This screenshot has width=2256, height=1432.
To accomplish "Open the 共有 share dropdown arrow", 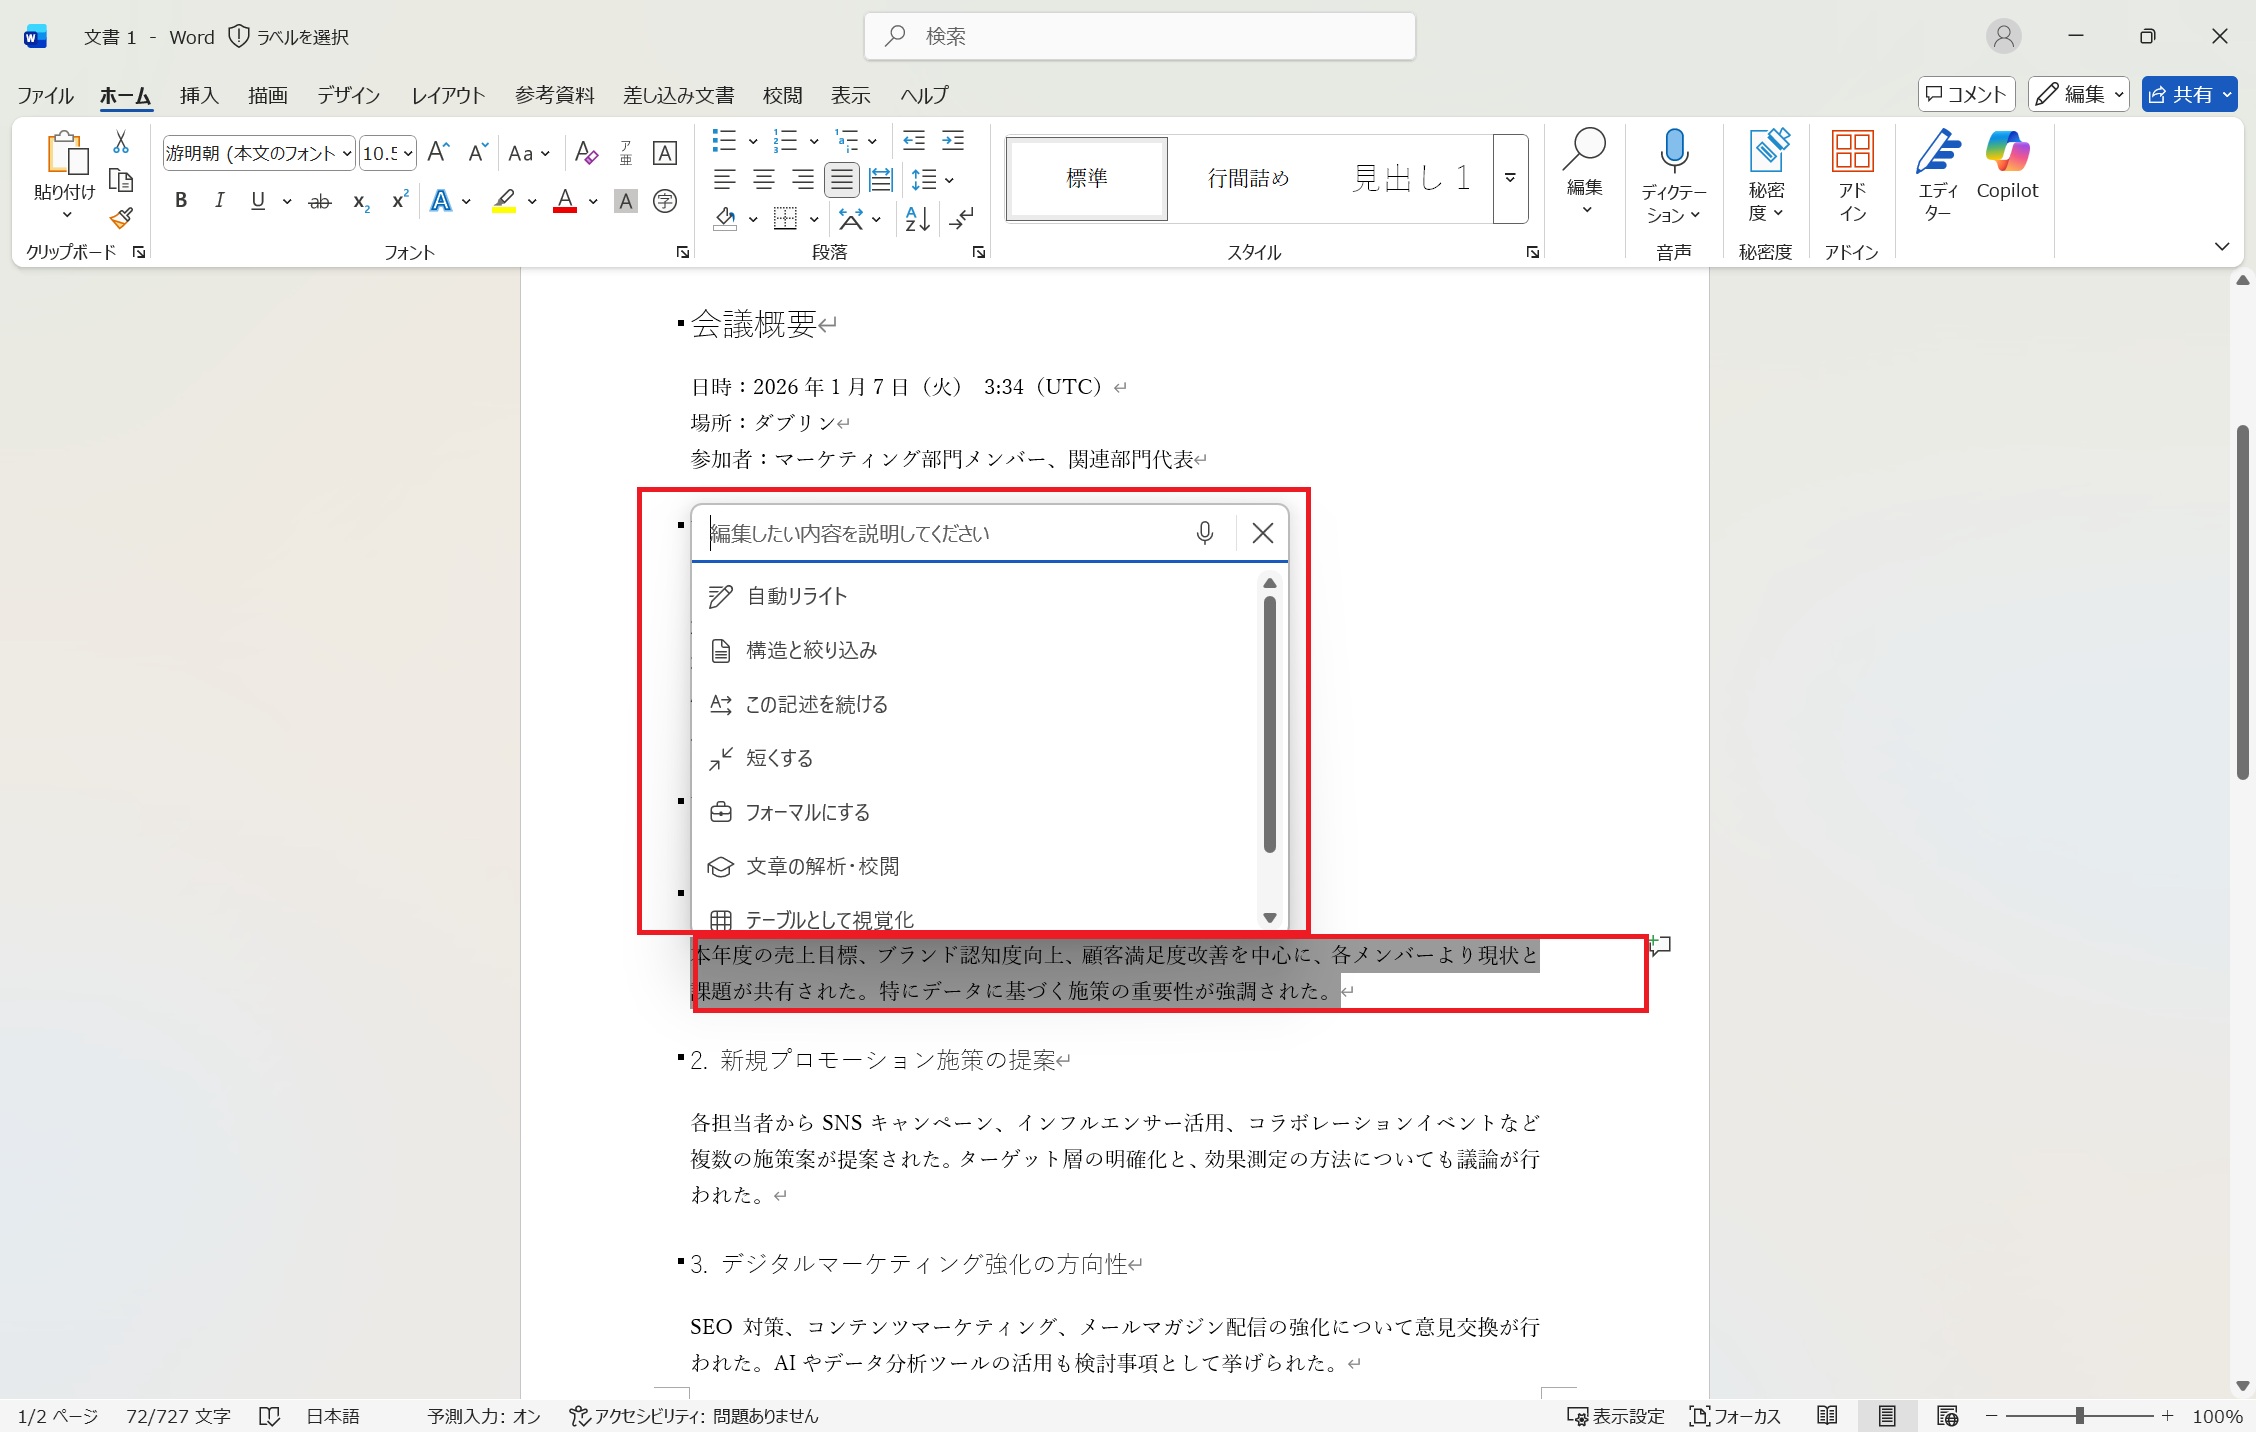I will click(x=2227, y=95).
